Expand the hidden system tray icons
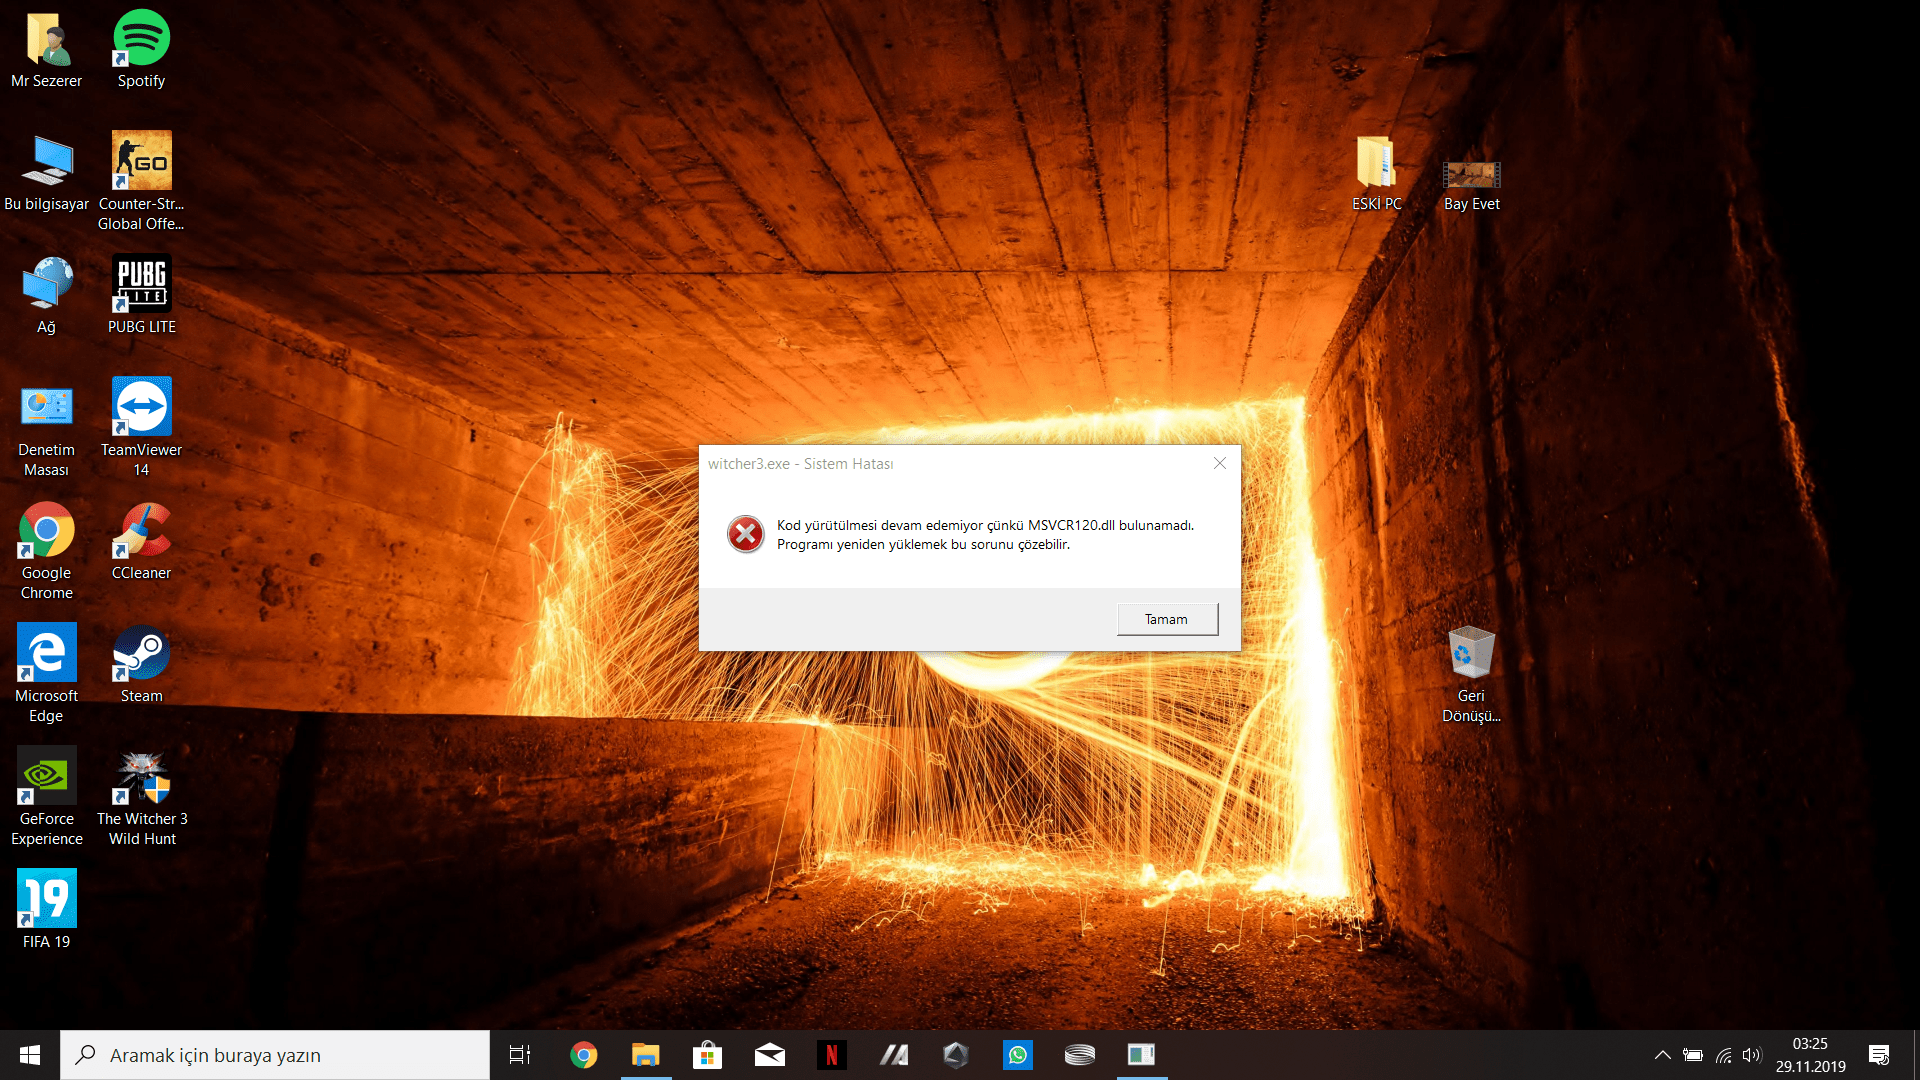 (x=1662, y=1055)
